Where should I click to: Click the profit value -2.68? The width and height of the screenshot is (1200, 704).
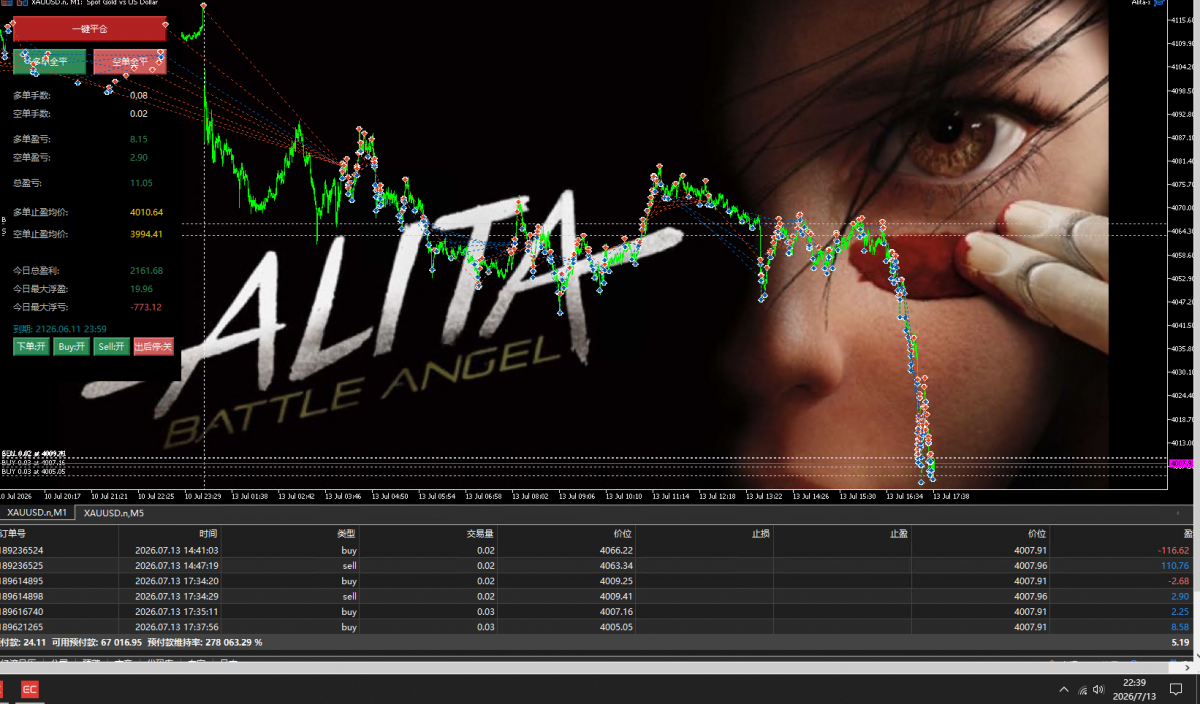coord(1180,581)
